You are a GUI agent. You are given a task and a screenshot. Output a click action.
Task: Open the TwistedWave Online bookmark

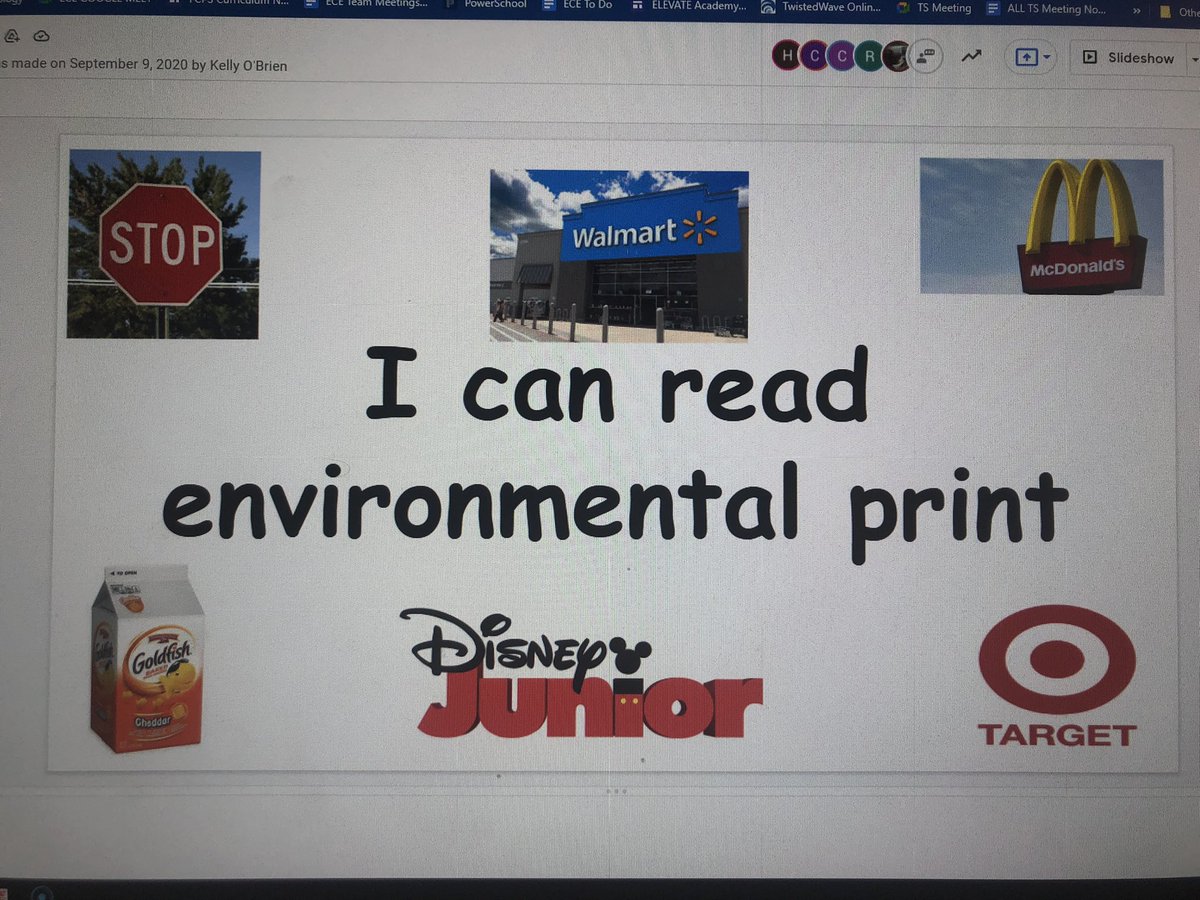tap(821, 6)
